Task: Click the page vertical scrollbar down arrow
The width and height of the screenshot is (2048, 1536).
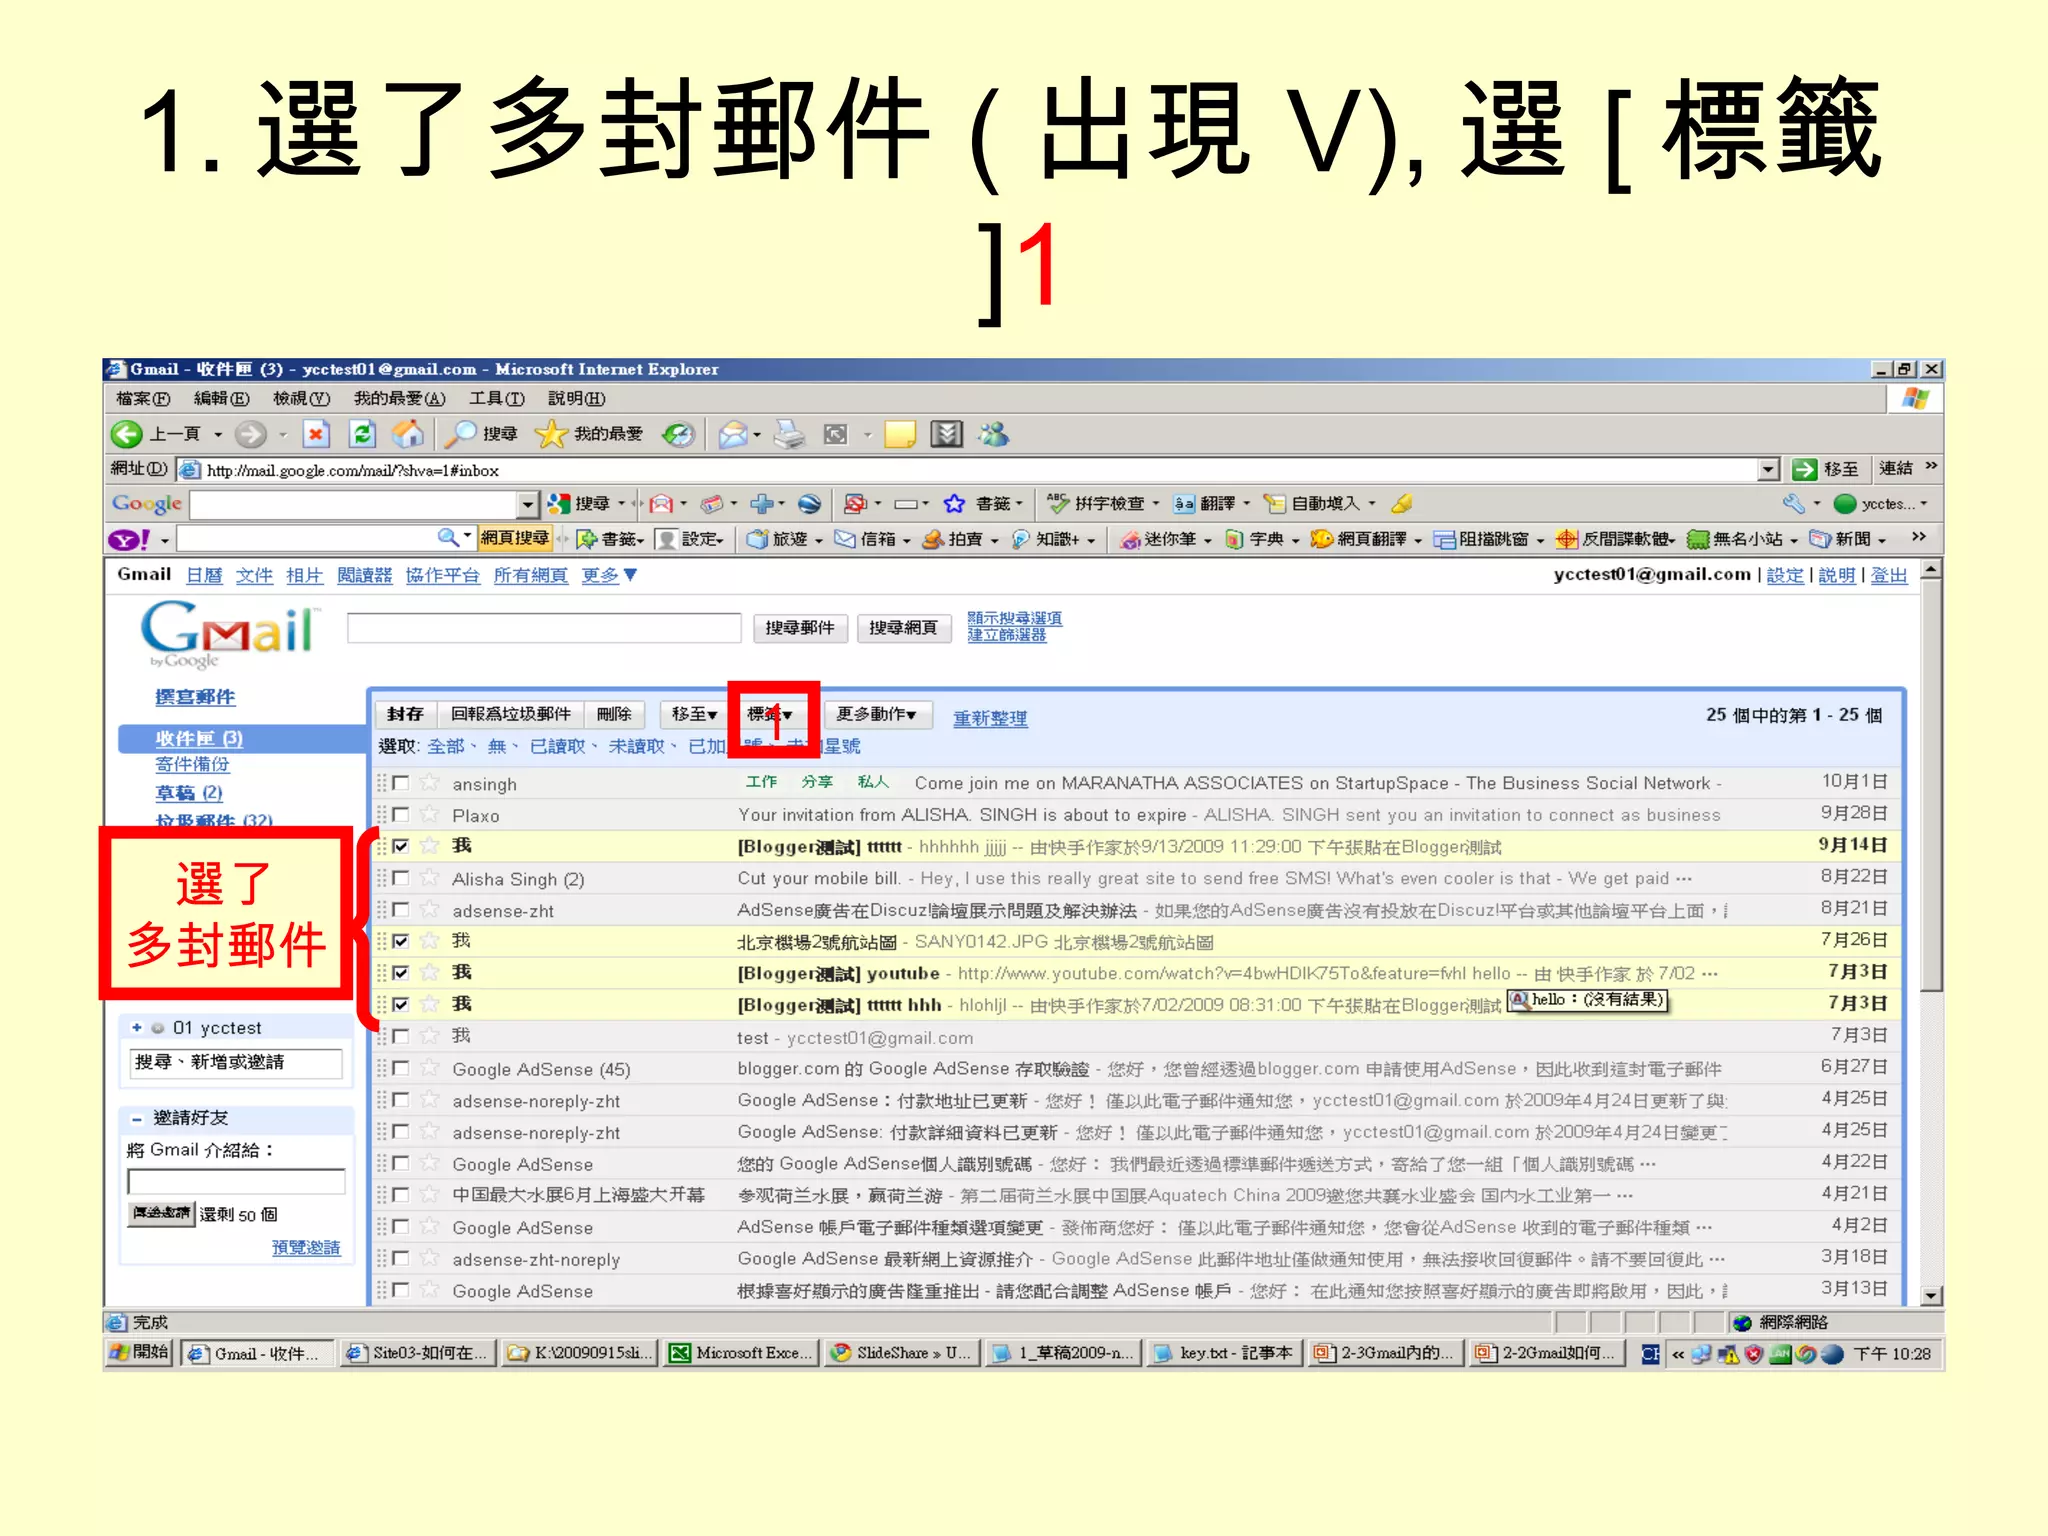Action: pyautogui.click(x=1932, y=1295)
